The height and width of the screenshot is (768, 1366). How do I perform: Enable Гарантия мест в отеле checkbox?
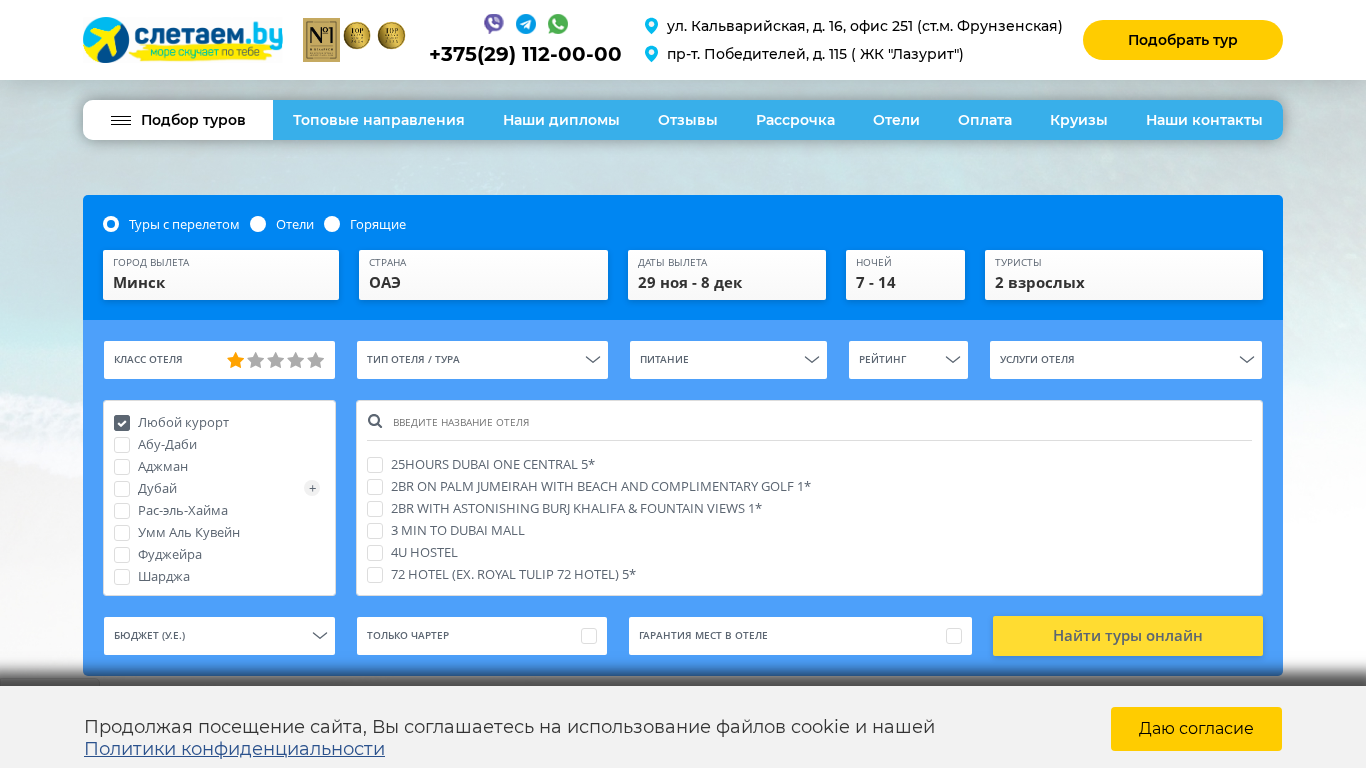point(954,636)
